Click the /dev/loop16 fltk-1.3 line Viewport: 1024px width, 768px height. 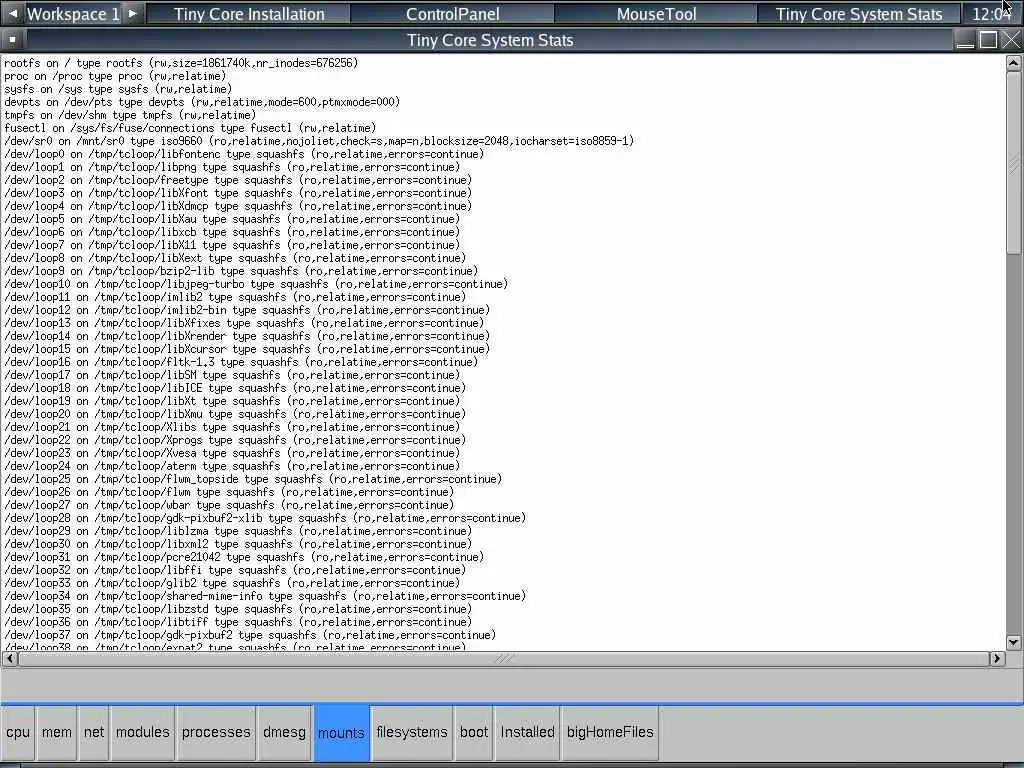pyautogui.click(x=241, y=362)
